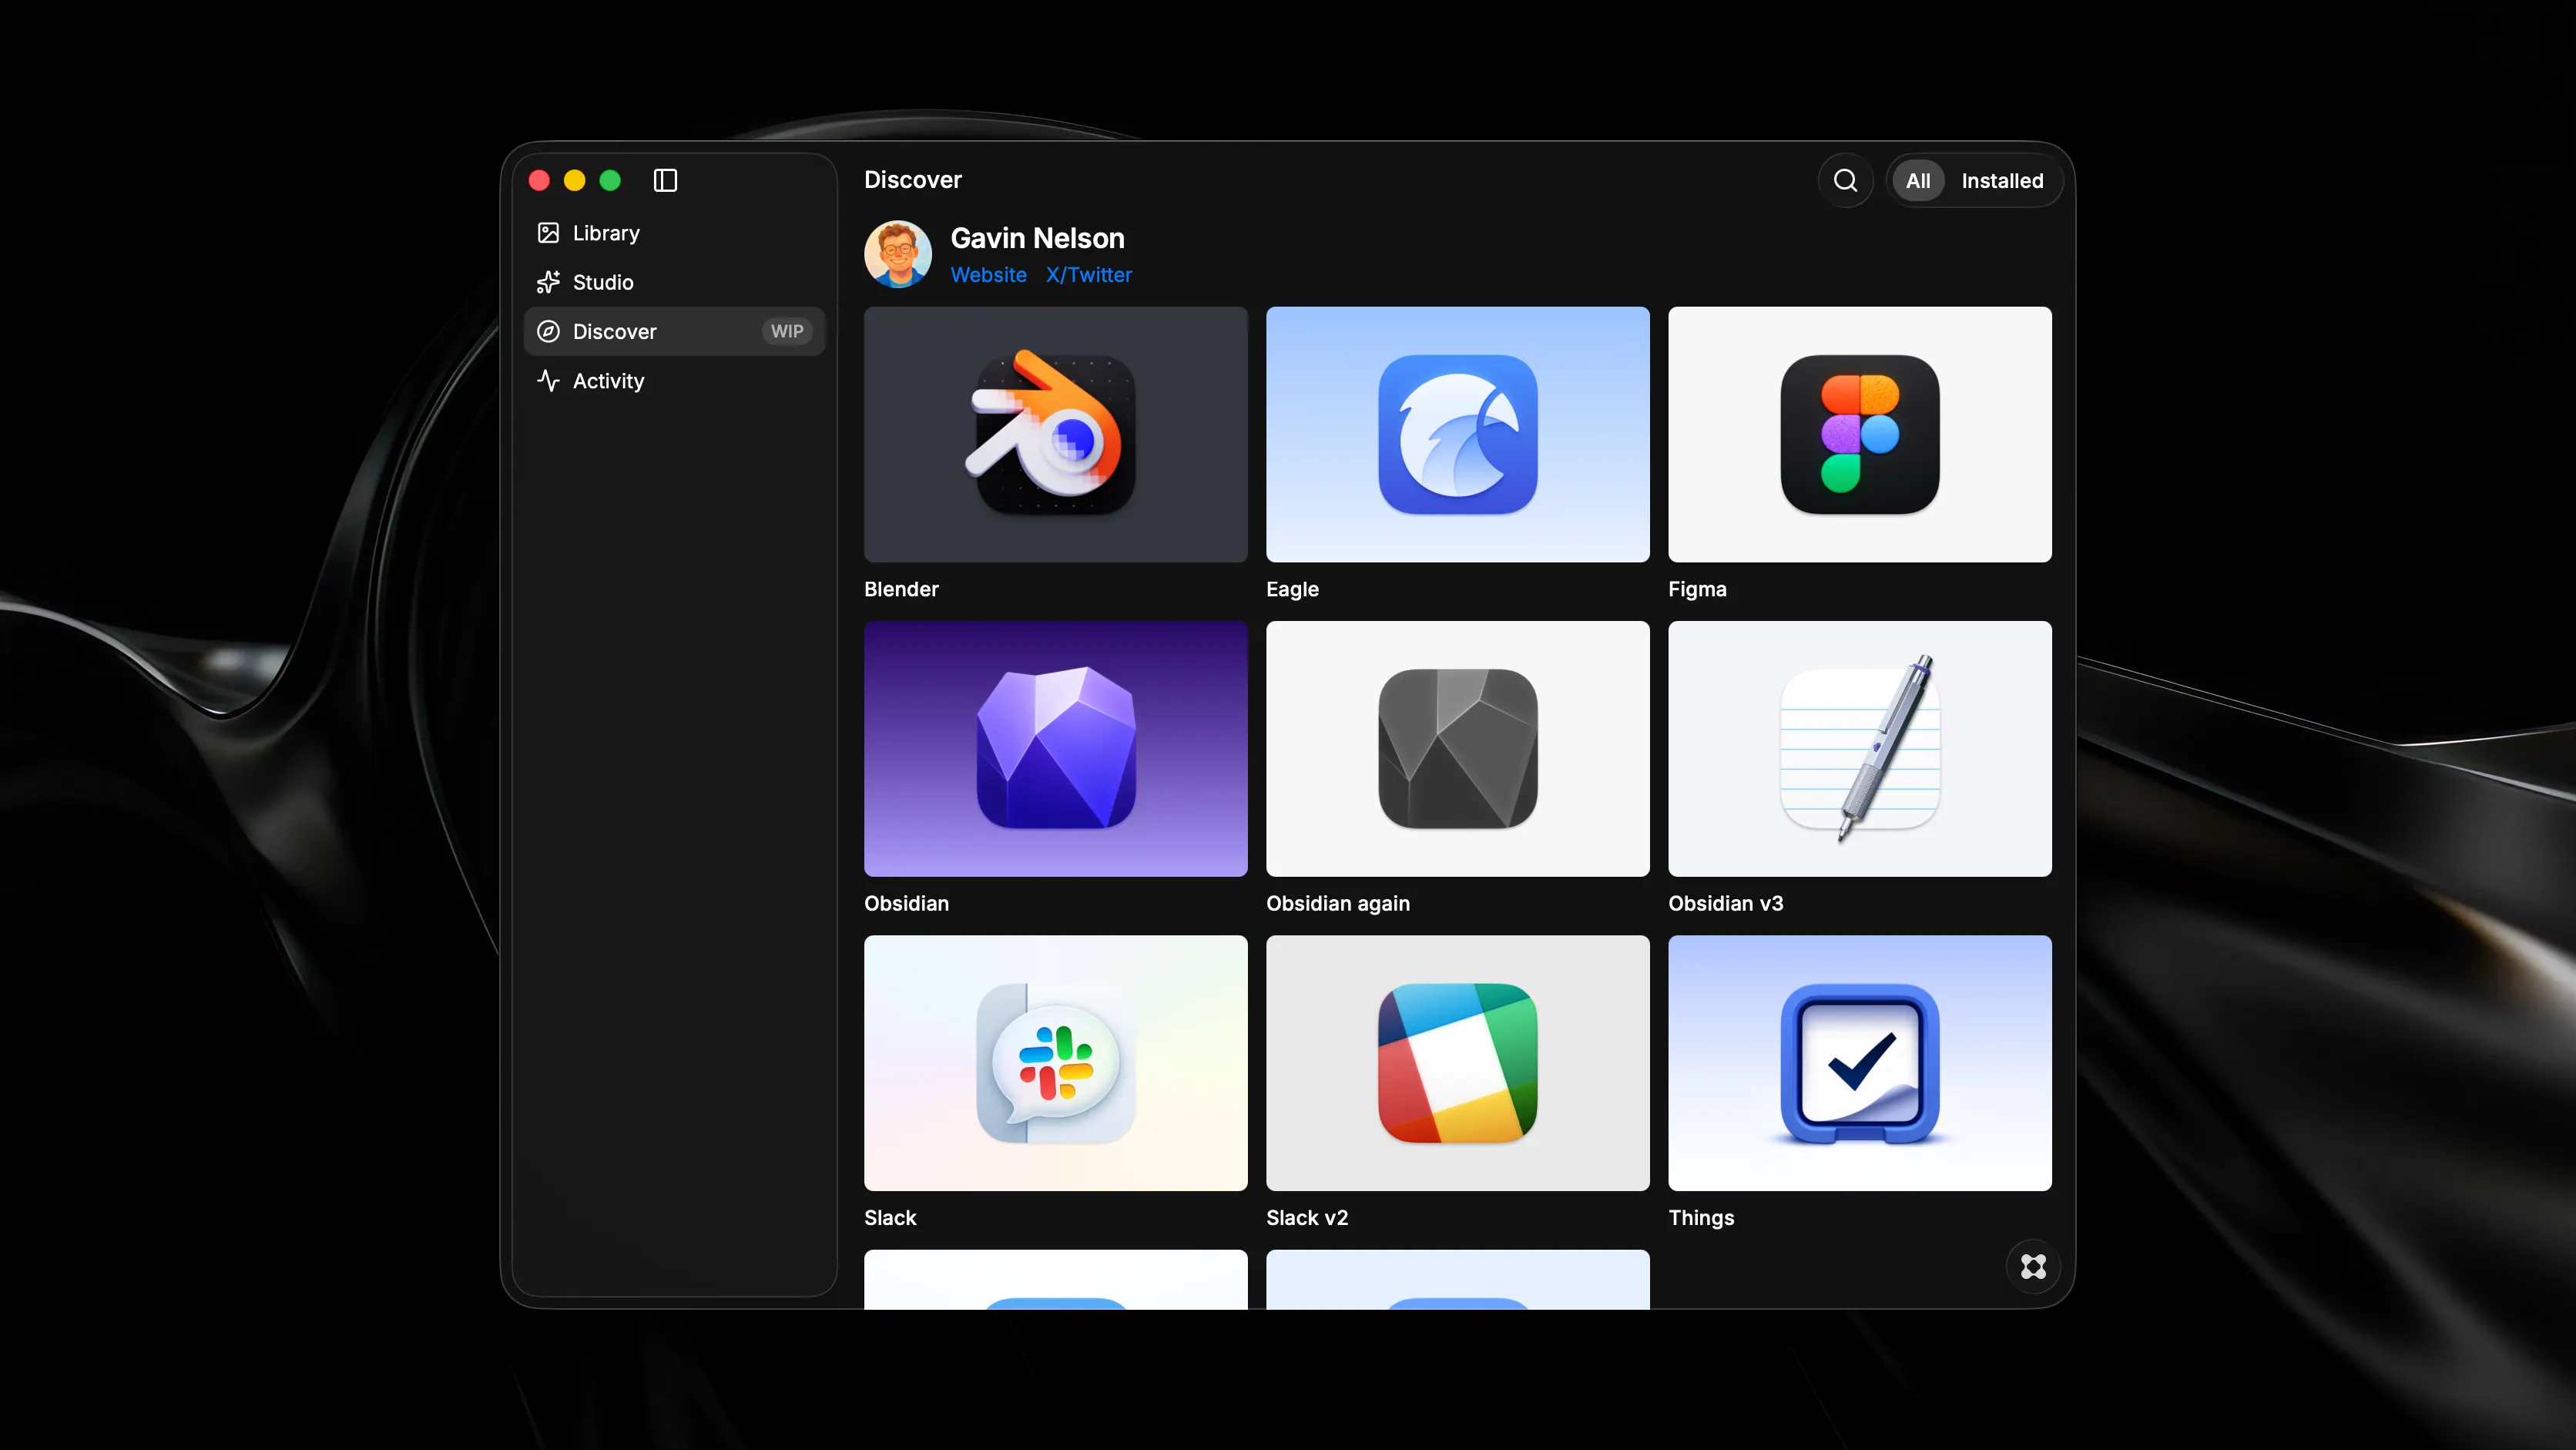
Task: Click the Gavin Nelson name heading
Action: 1037,238
